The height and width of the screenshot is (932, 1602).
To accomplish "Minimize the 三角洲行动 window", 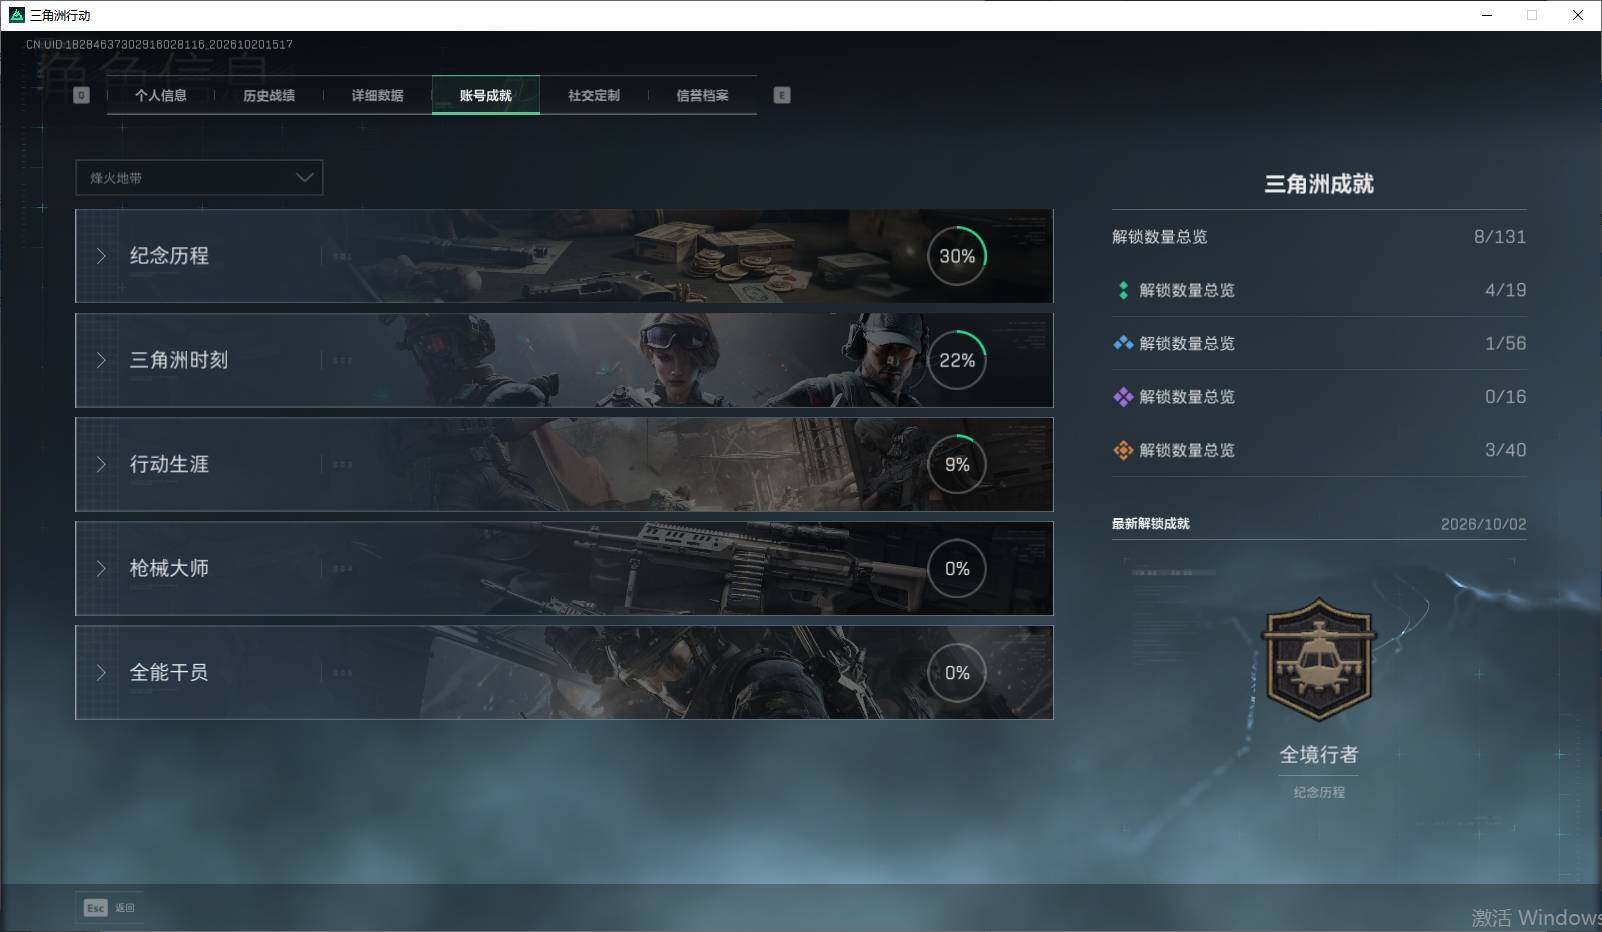I will [1487, 15].
